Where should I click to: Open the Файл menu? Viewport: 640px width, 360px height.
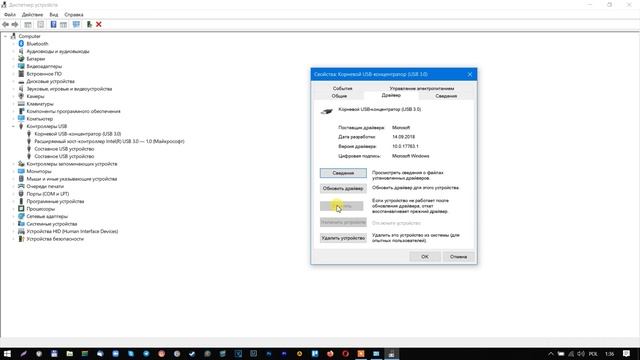tap(10, 15)
